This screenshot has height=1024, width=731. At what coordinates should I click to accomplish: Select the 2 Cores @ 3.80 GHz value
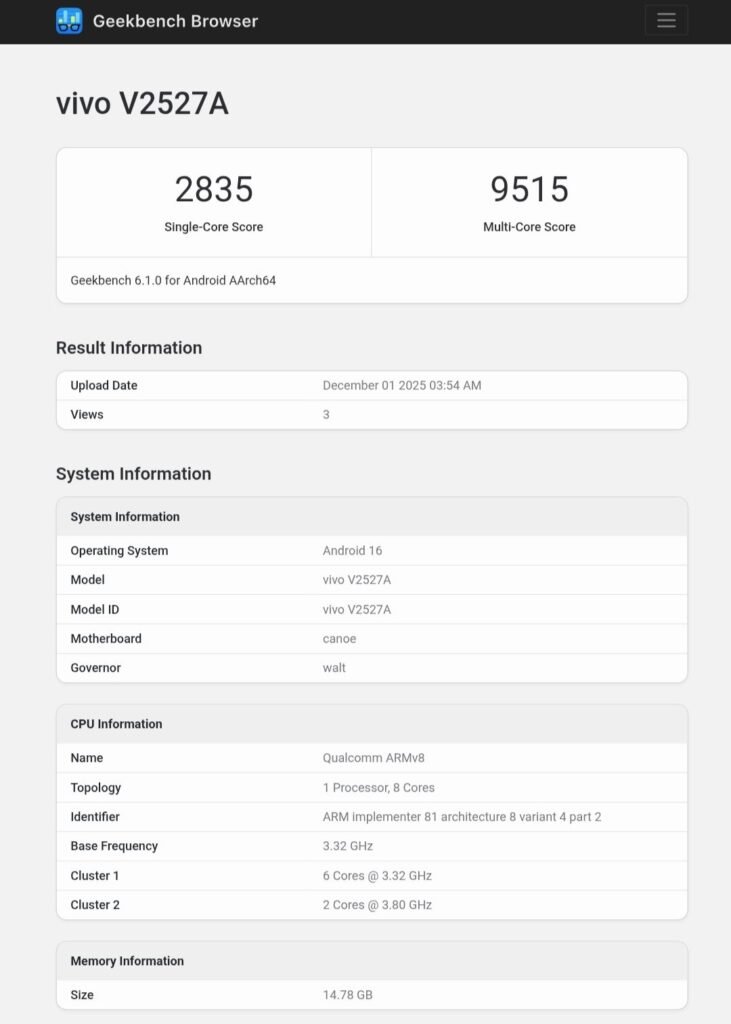click(377, 904)
